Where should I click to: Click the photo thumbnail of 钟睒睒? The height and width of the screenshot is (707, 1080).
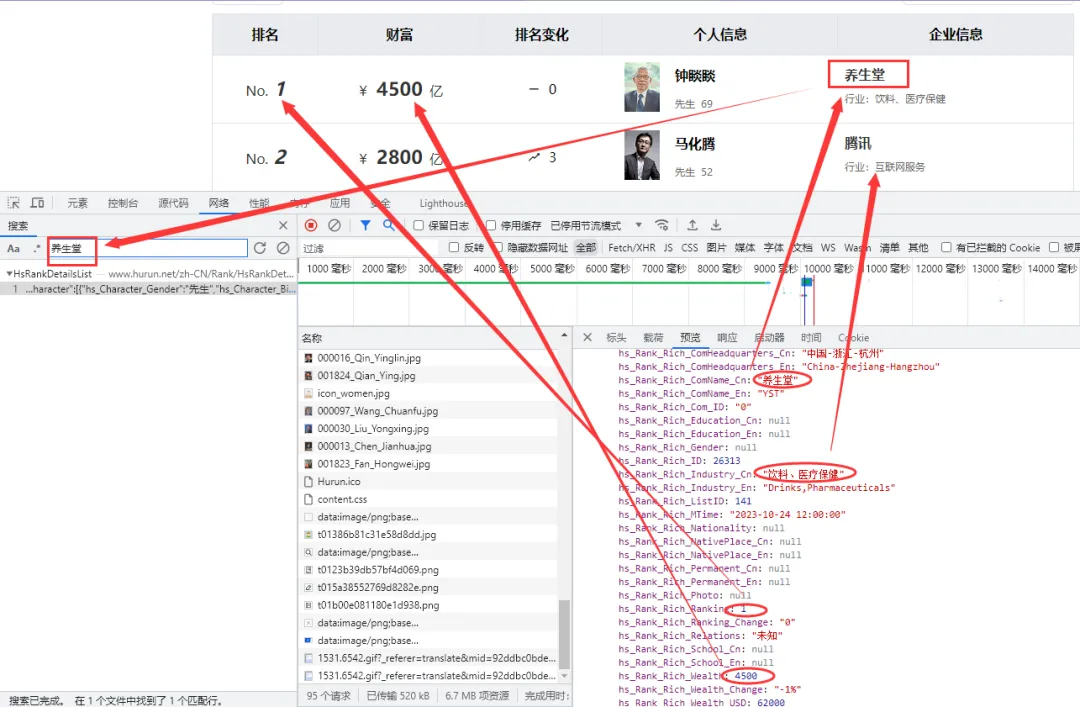coord(642,88)
